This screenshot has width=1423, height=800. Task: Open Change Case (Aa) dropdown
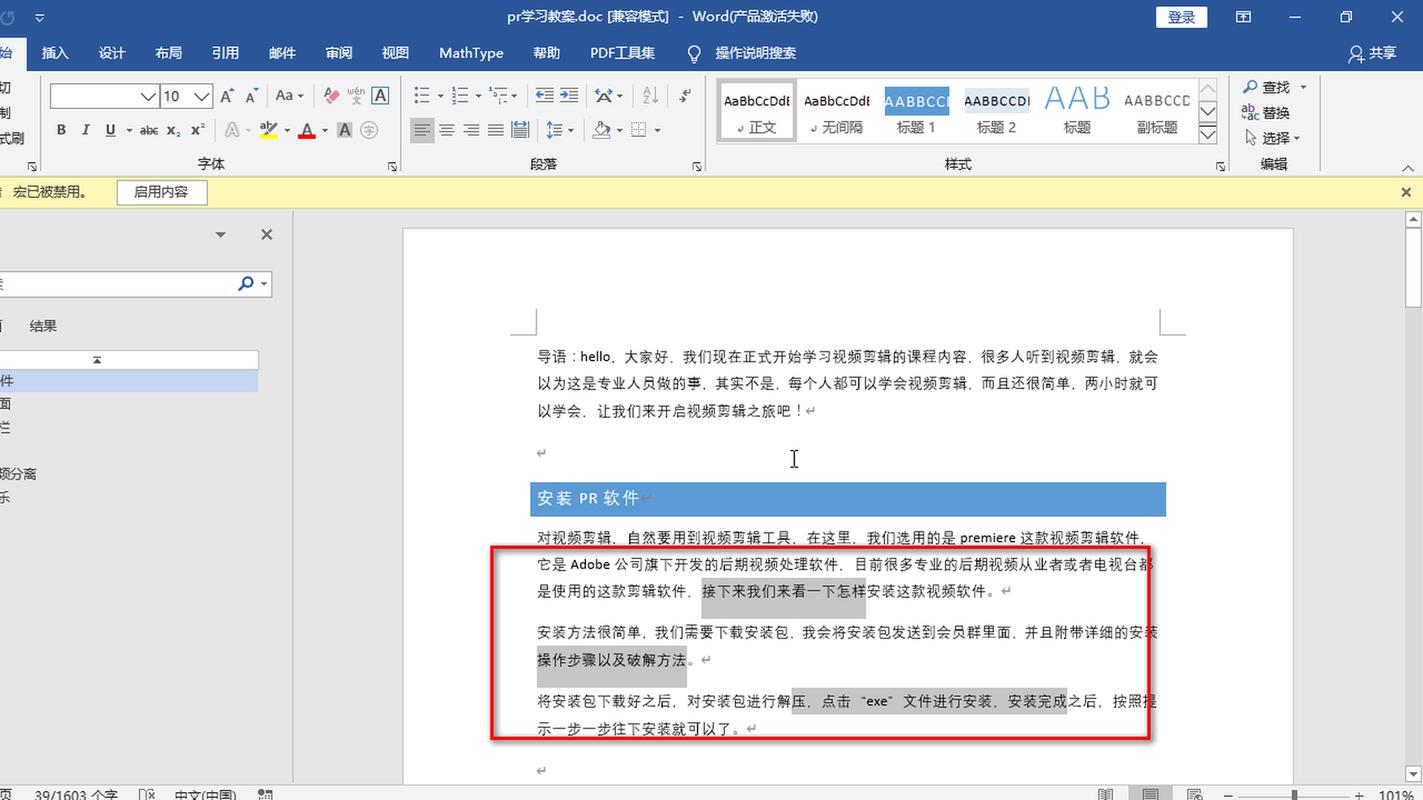(x=289, y=96)
